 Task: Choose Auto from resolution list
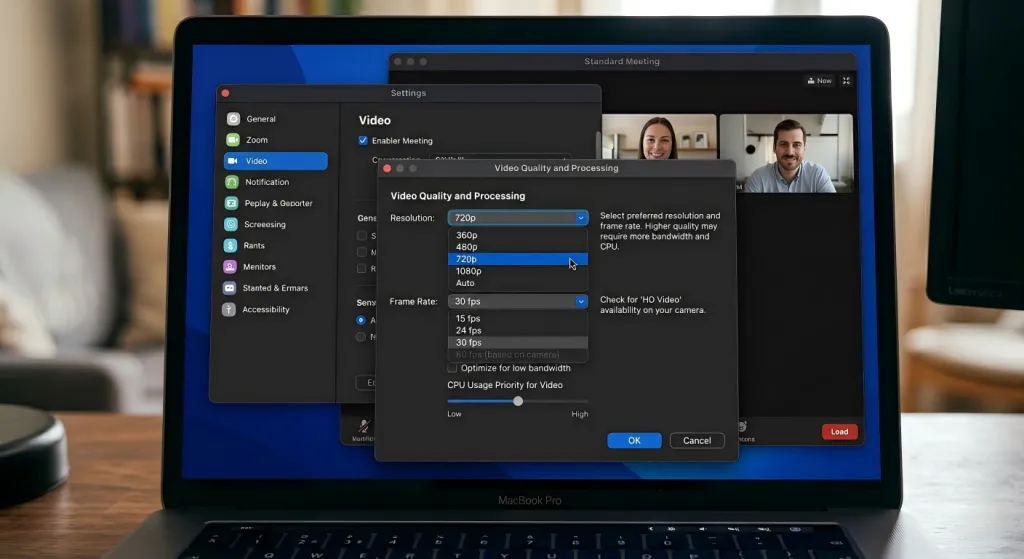click(x=518, y=283)
